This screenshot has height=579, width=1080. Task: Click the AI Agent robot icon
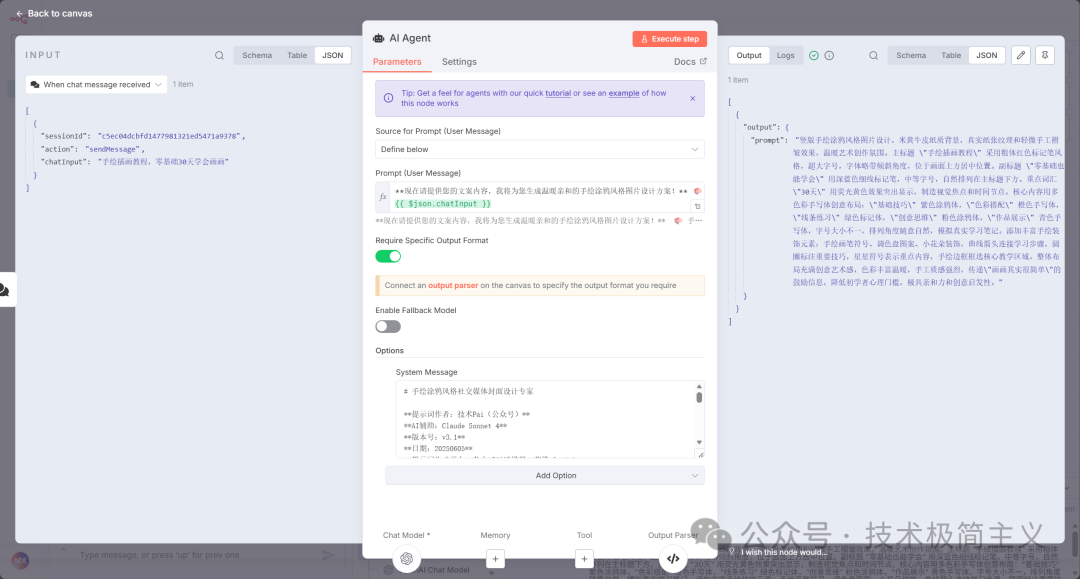[x=378, y=39]
